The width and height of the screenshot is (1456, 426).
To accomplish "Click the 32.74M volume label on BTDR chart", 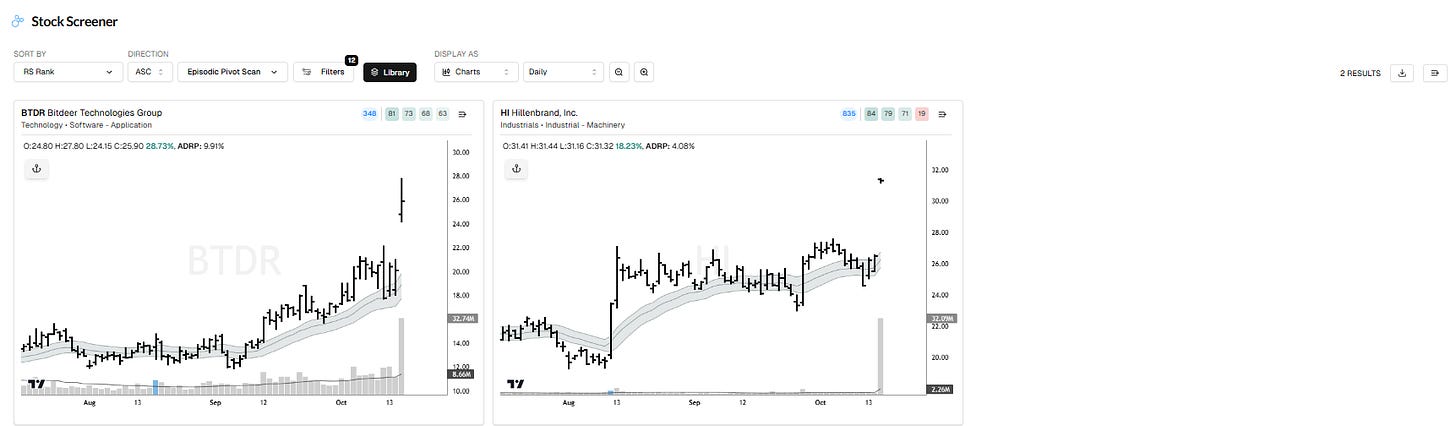I will [464, 319].
